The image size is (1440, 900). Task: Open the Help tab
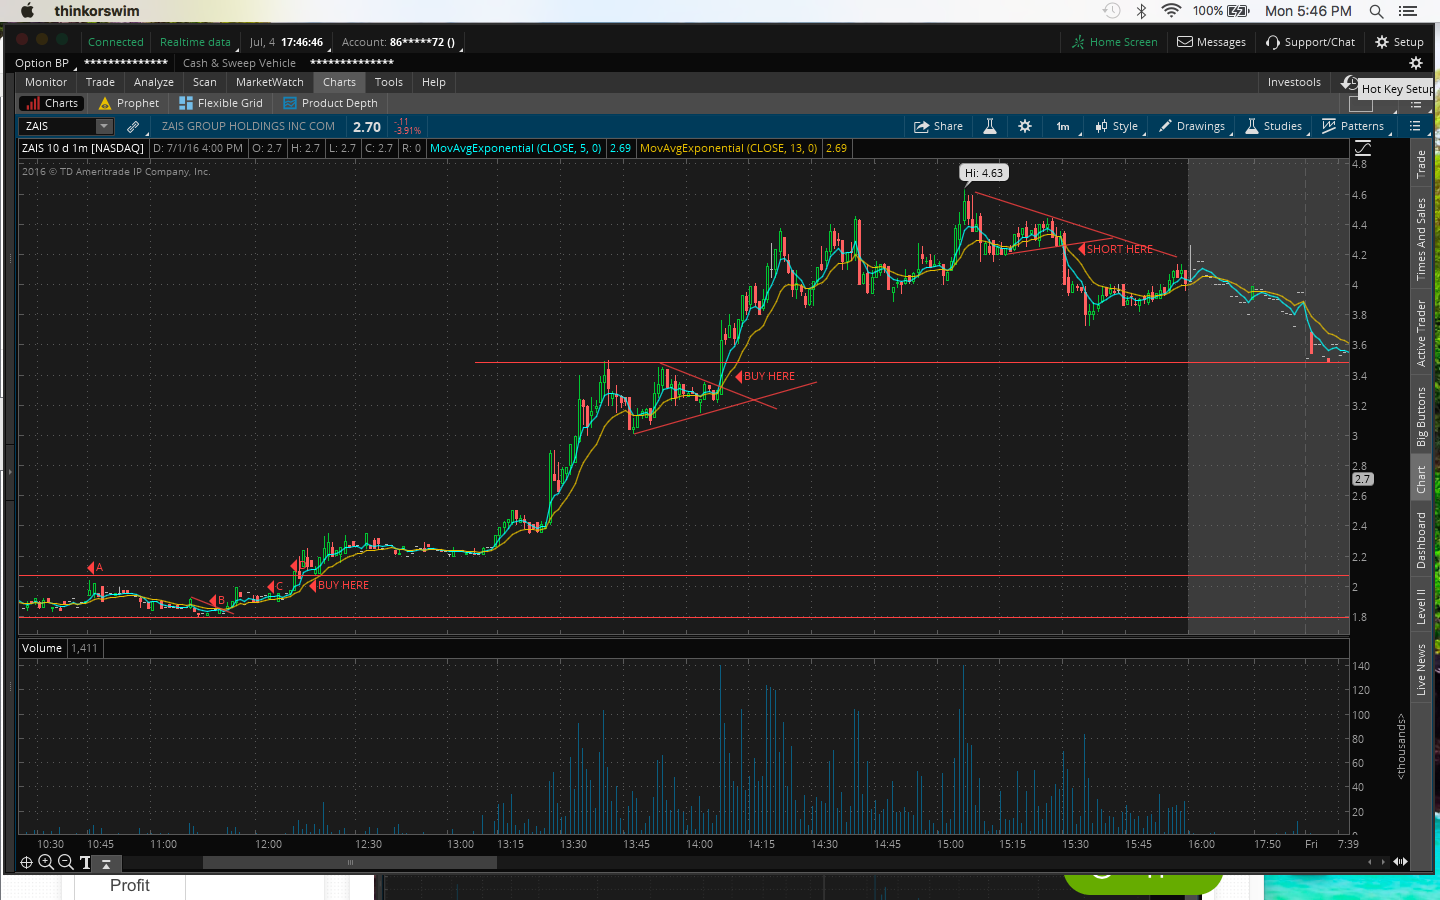434,82
